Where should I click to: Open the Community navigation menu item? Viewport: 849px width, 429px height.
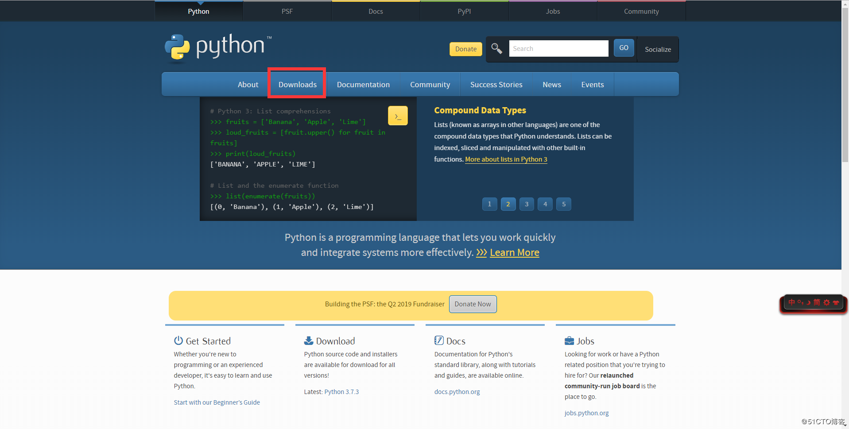(x=430, y=85)
